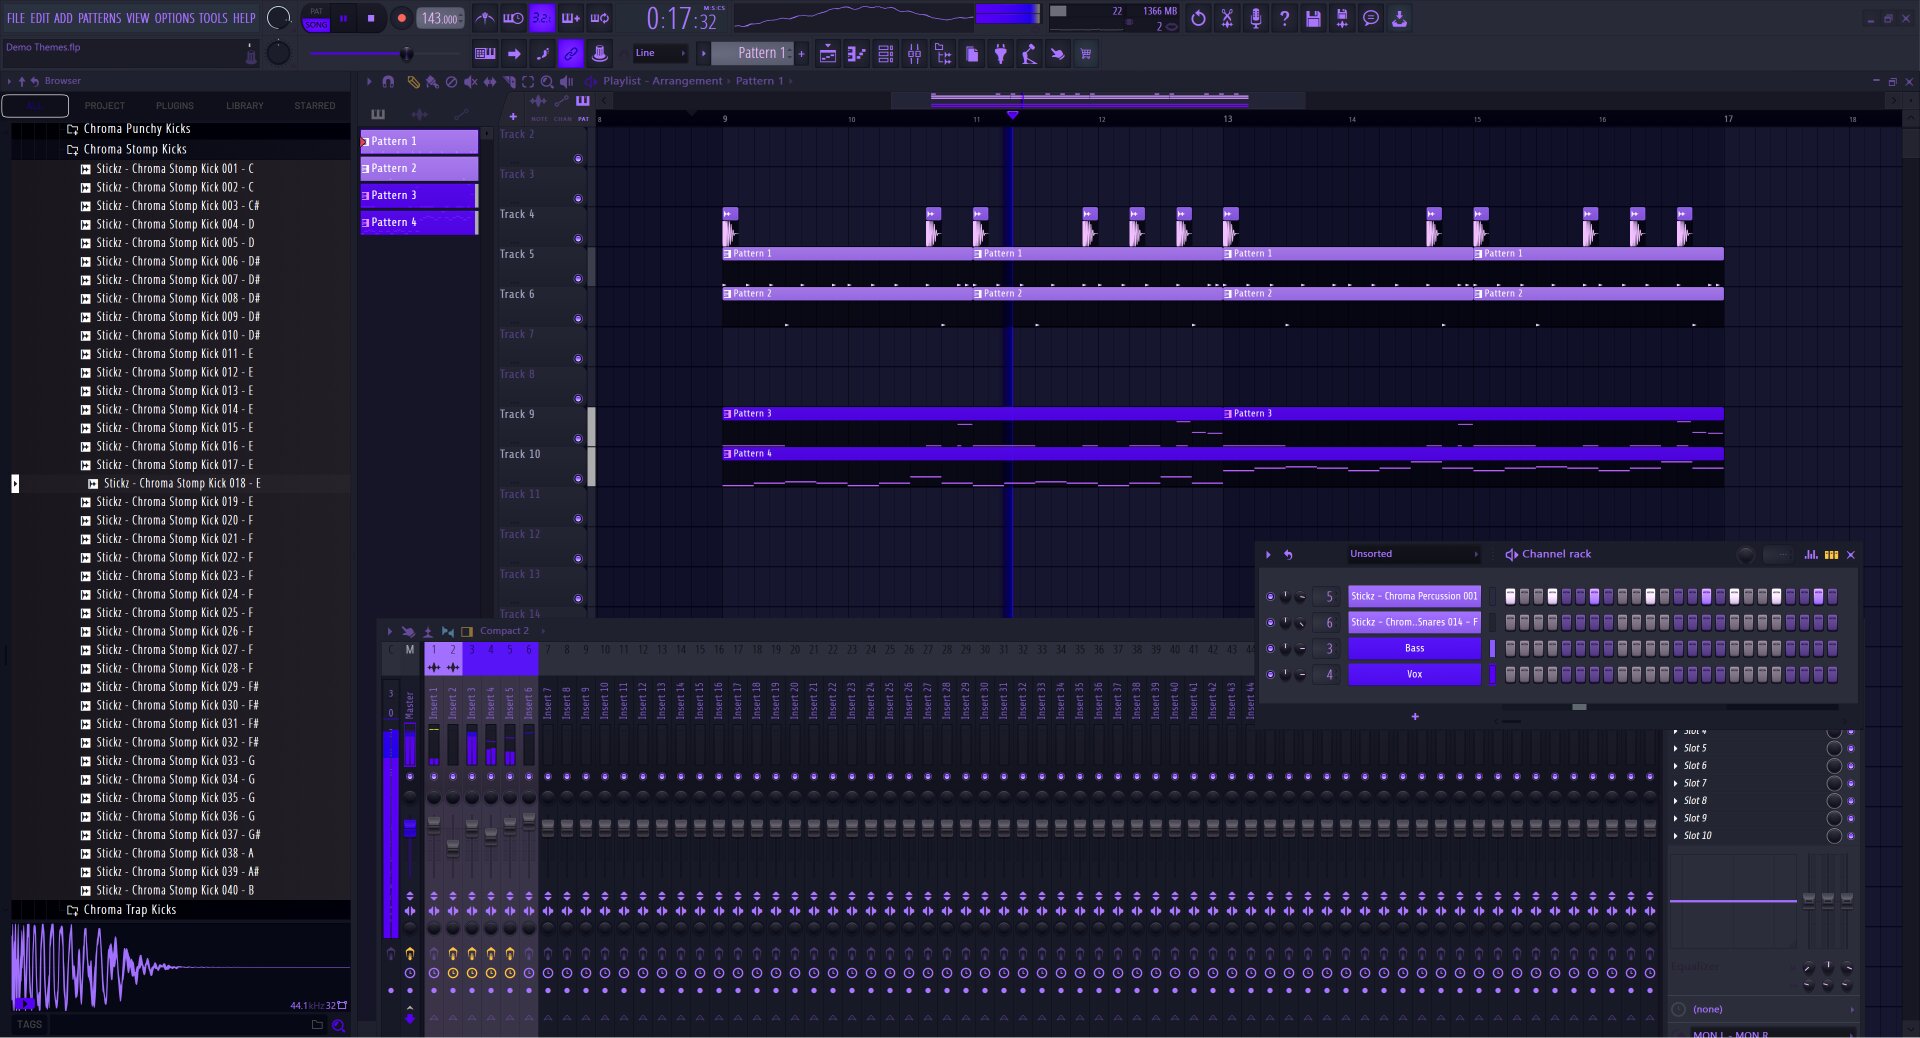Click the Stop playback button
Image resolution: width=1920 pixels, height=1038 pixels.
(371, 18)
